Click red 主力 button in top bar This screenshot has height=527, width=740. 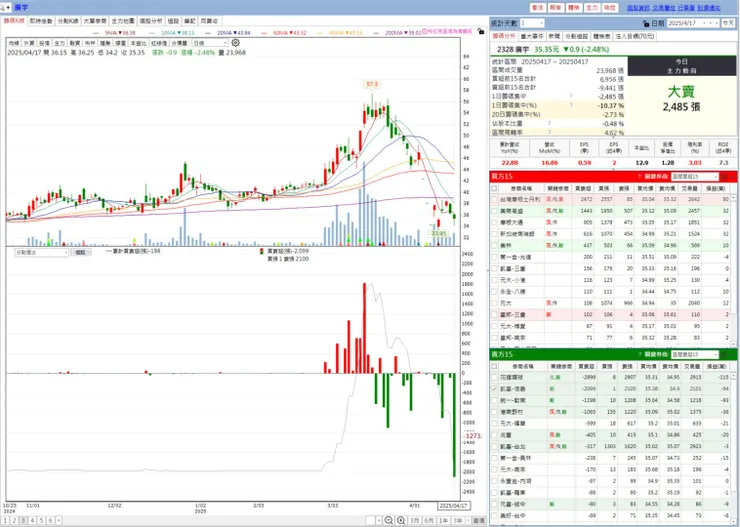[592, 8]
